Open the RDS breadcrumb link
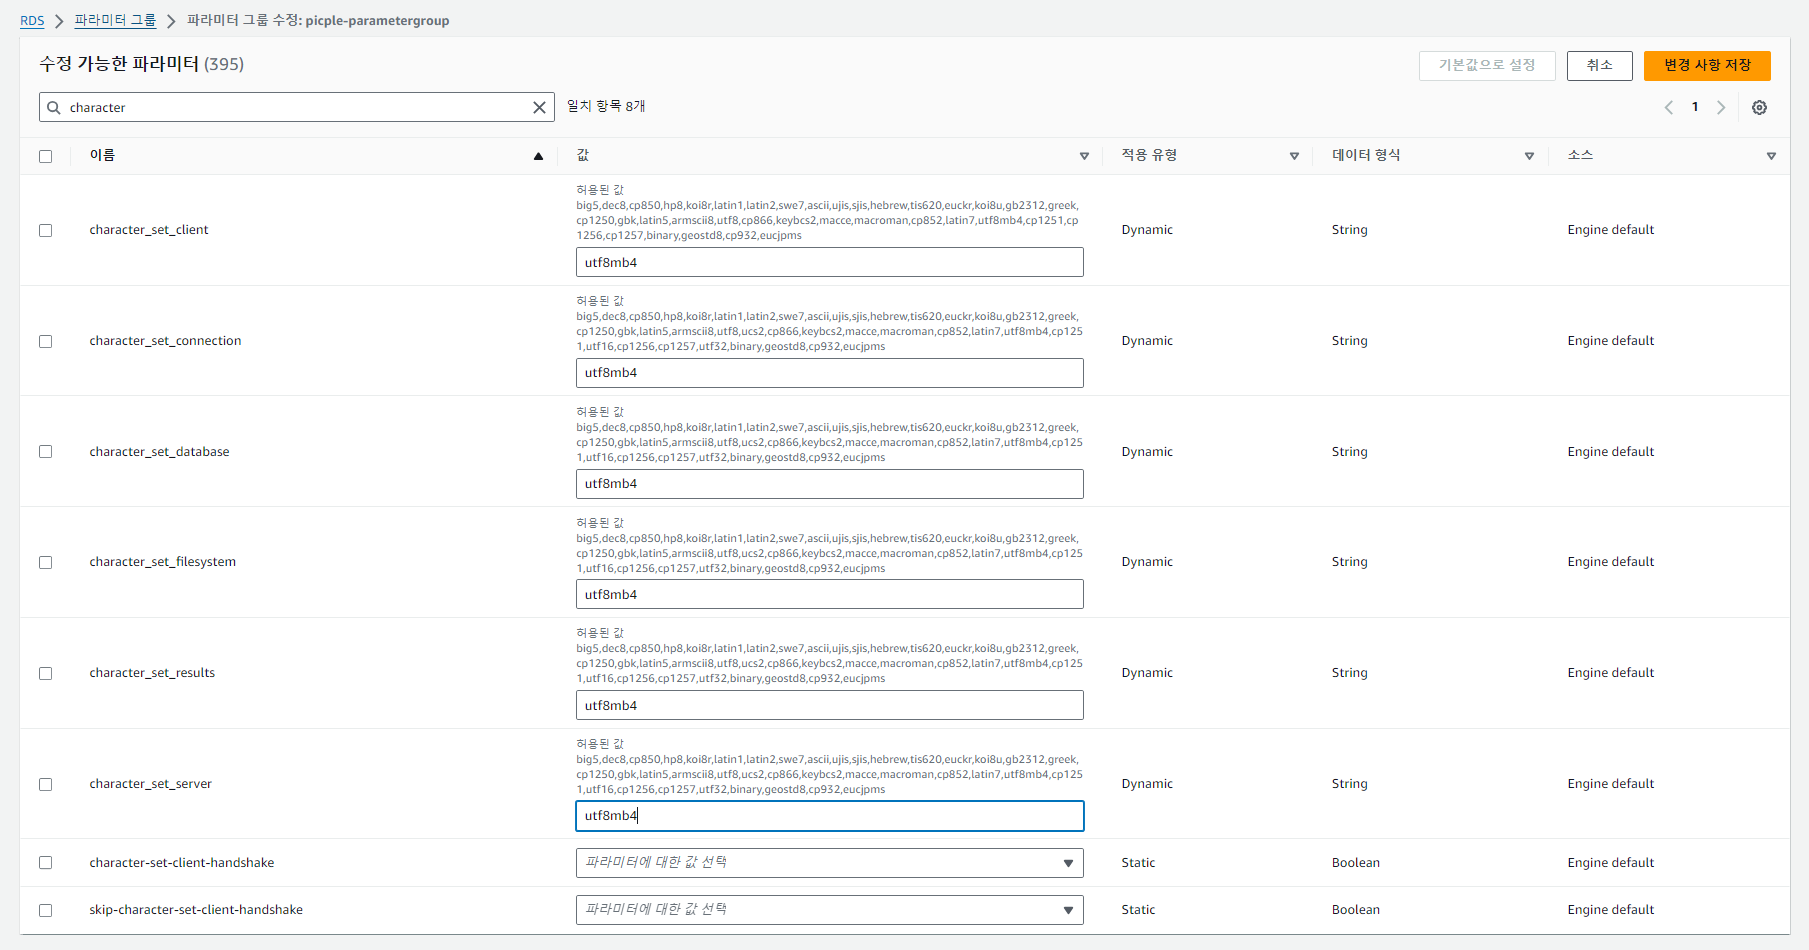Screen dimensions: 1809x950 tap(32, 21)
